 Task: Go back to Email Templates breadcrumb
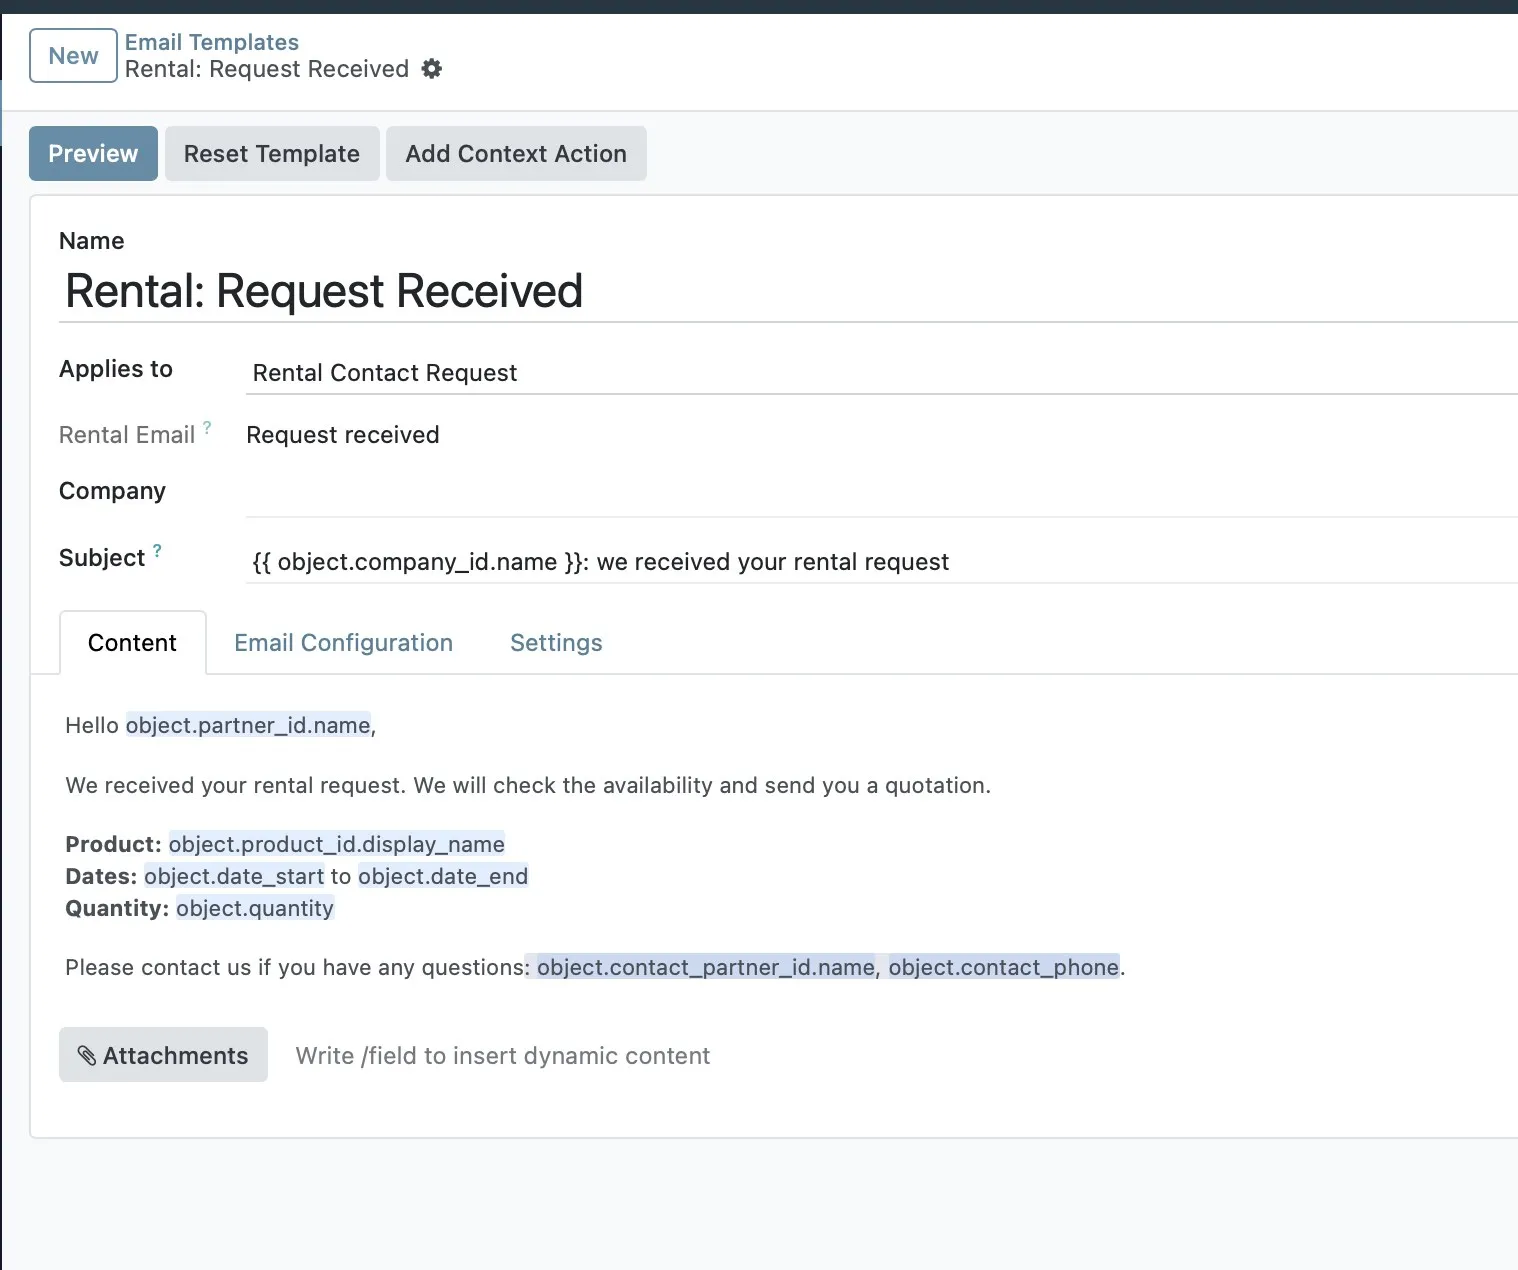click(x=212, y=42)
